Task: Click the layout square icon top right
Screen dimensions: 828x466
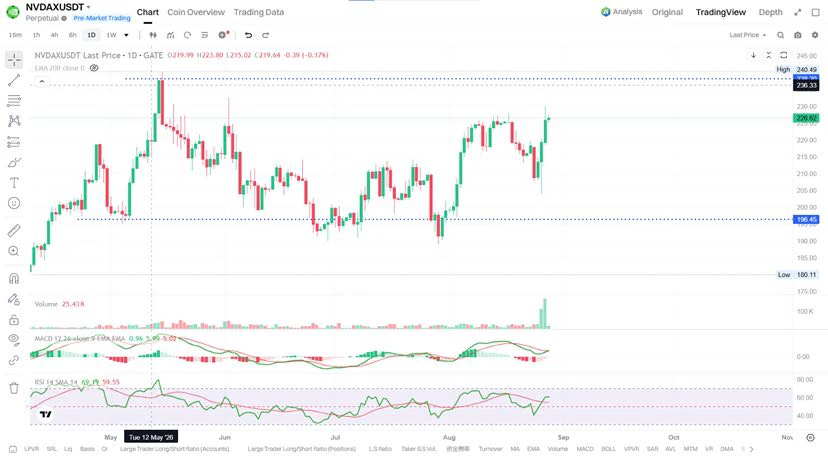Action: [815, 12]
